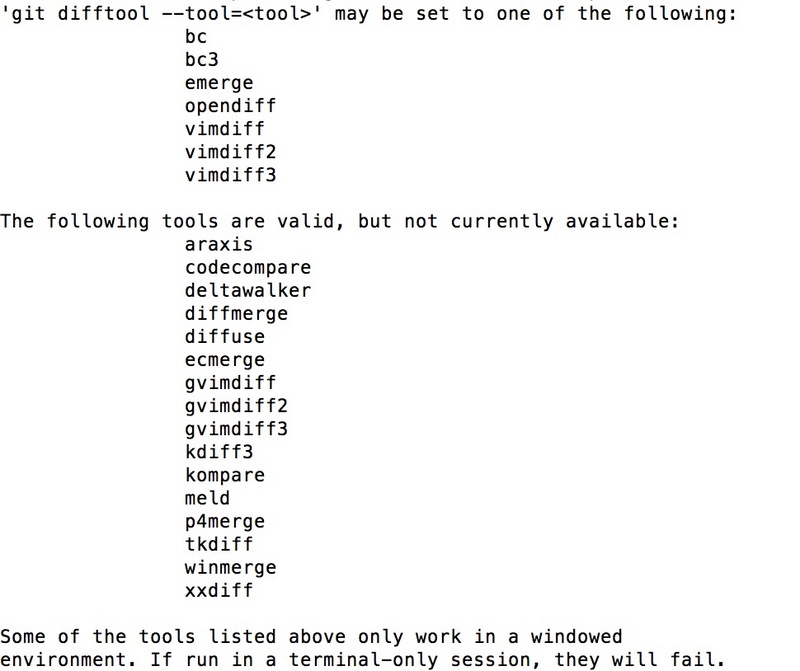The image size is (800, 671).
Task: Click the 'deltawalker' entry
Action: tap(247, 290)
